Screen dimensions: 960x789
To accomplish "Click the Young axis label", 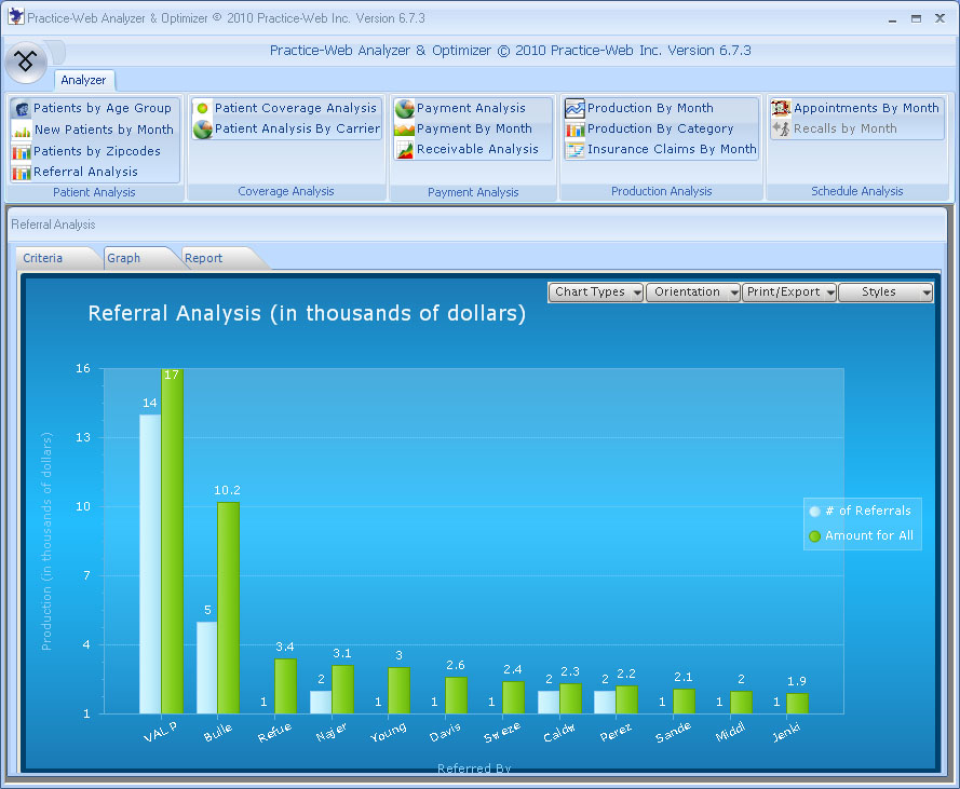I will pos(388,731).
